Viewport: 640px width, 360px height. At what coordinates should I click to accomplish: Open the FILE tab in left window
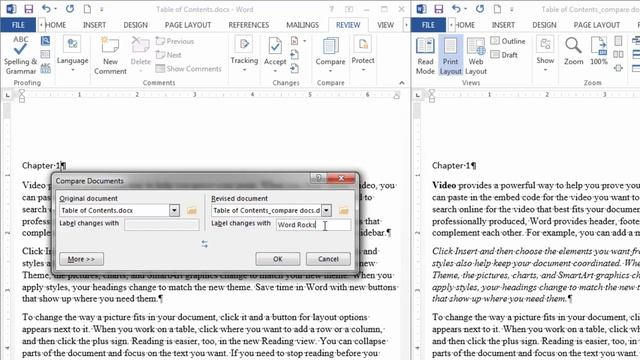click(18, 25)
